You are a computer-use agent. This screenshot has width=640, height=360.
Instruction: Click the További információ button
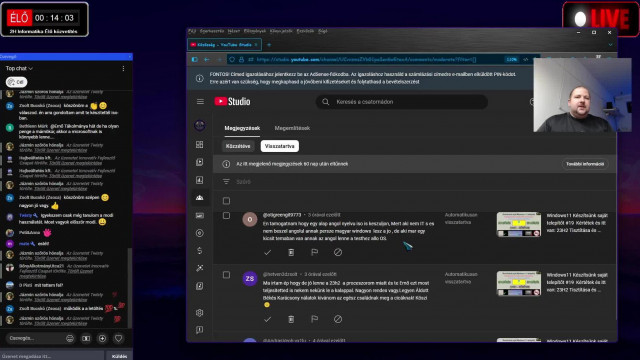tap(585, 164)
